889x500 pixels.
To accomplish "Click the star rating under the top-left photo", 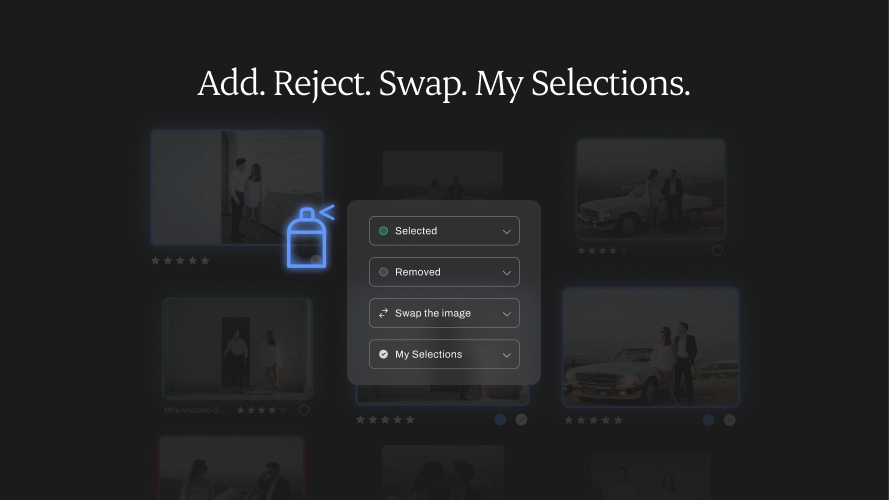I will click(180, 261).
